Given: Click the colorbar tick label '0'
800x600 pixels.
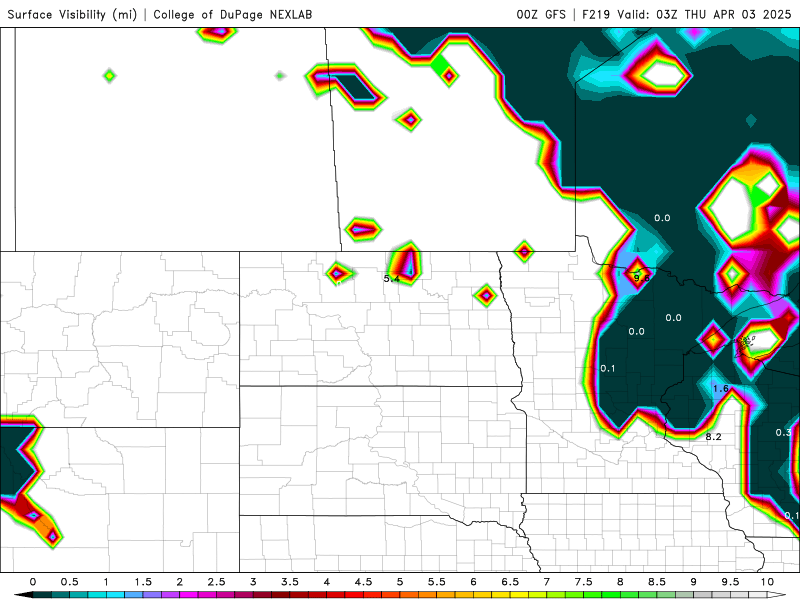Looking at the screenshot, I should pos(33,582).
